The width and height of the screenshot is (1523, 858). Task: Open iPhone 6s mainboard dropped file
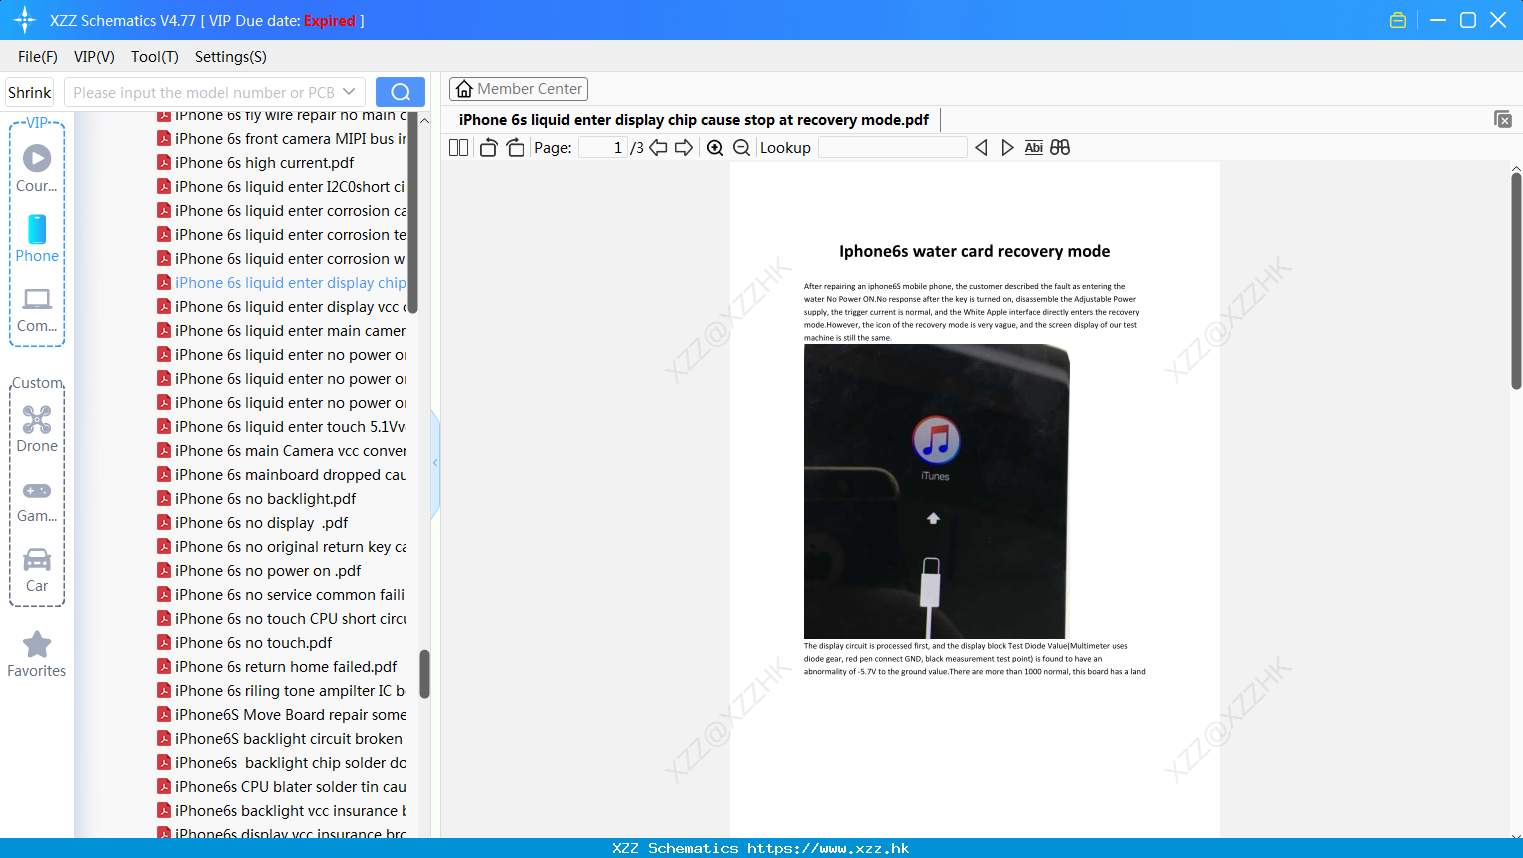[282, 475]
